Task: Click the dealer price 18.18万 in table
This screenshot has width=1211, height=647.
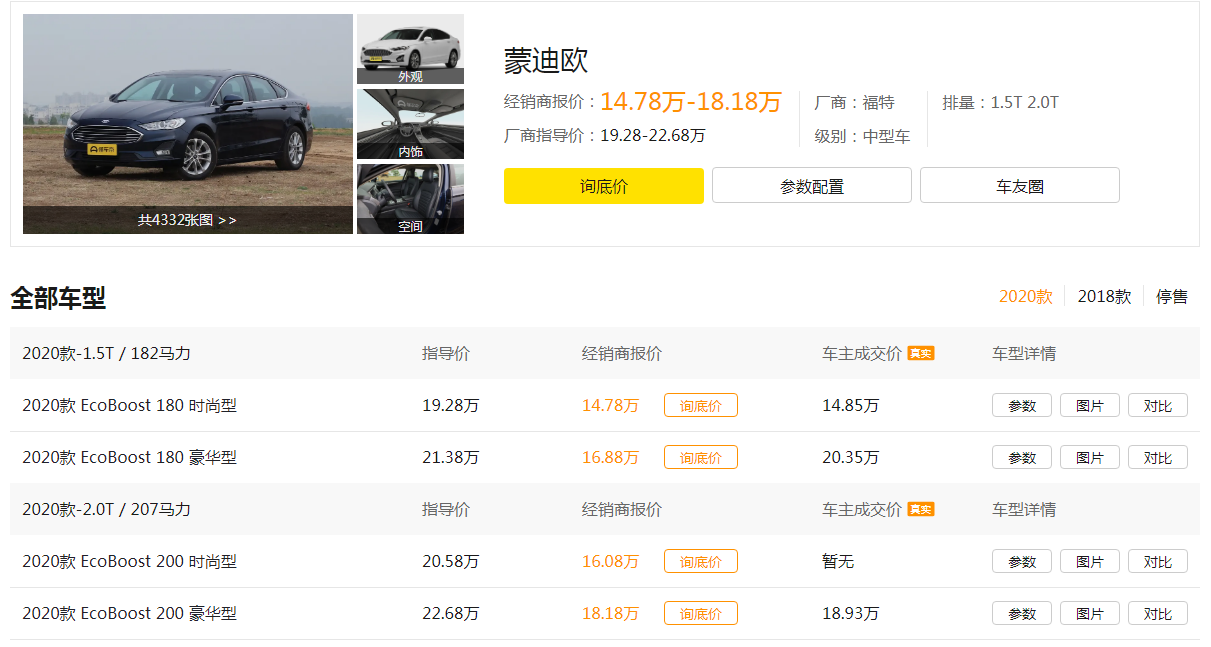Action: 610,614
